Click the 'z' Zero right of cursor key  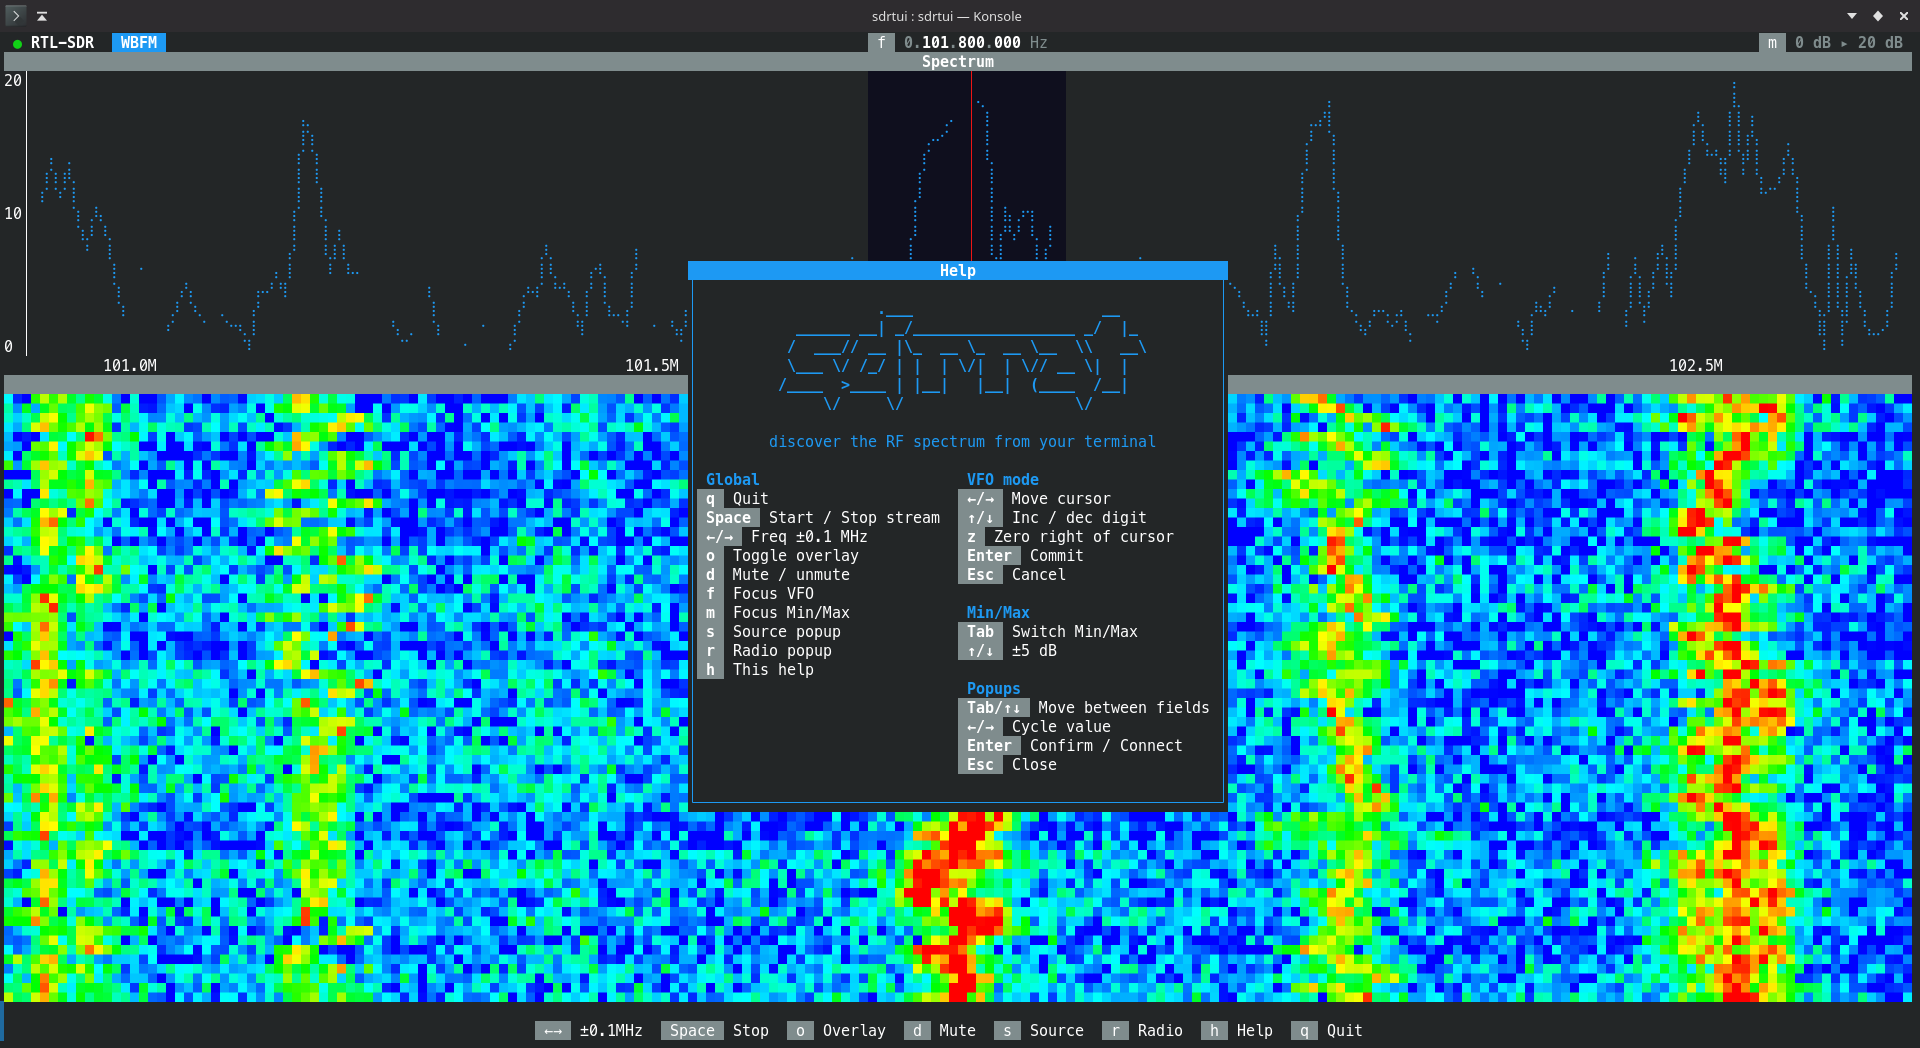(x=971, y=536)
